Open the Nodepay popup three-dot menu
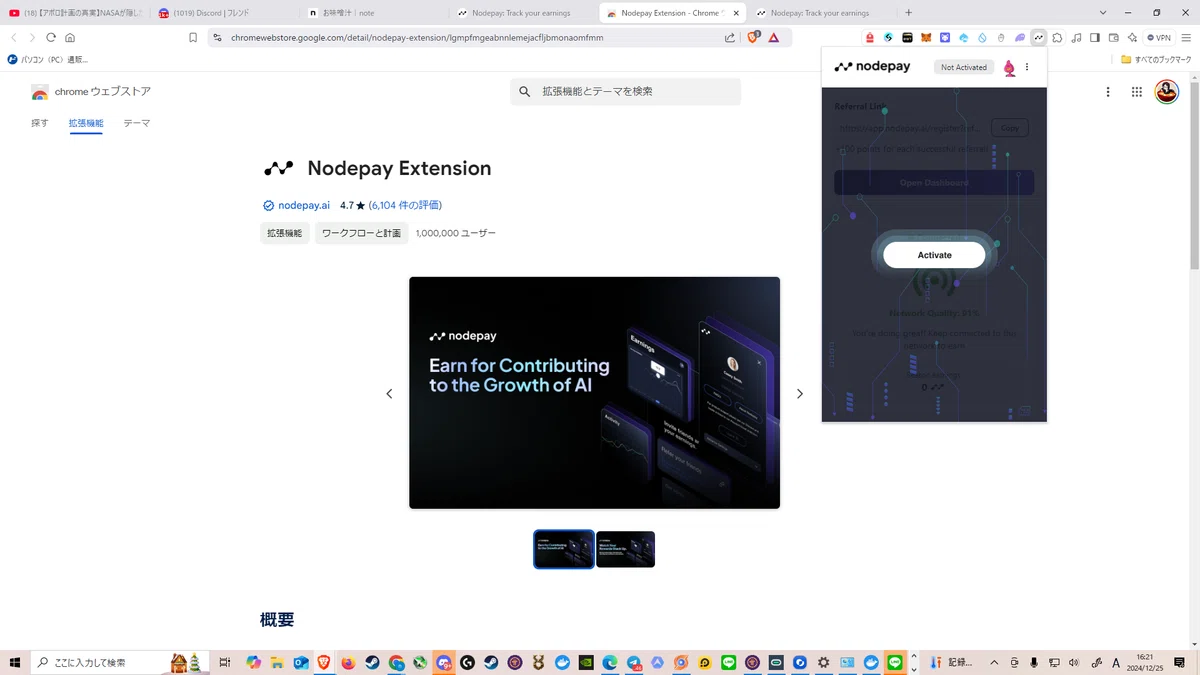Viewport: 1200px width, 675px height. pyautogui.click(x=1027, y=67)
